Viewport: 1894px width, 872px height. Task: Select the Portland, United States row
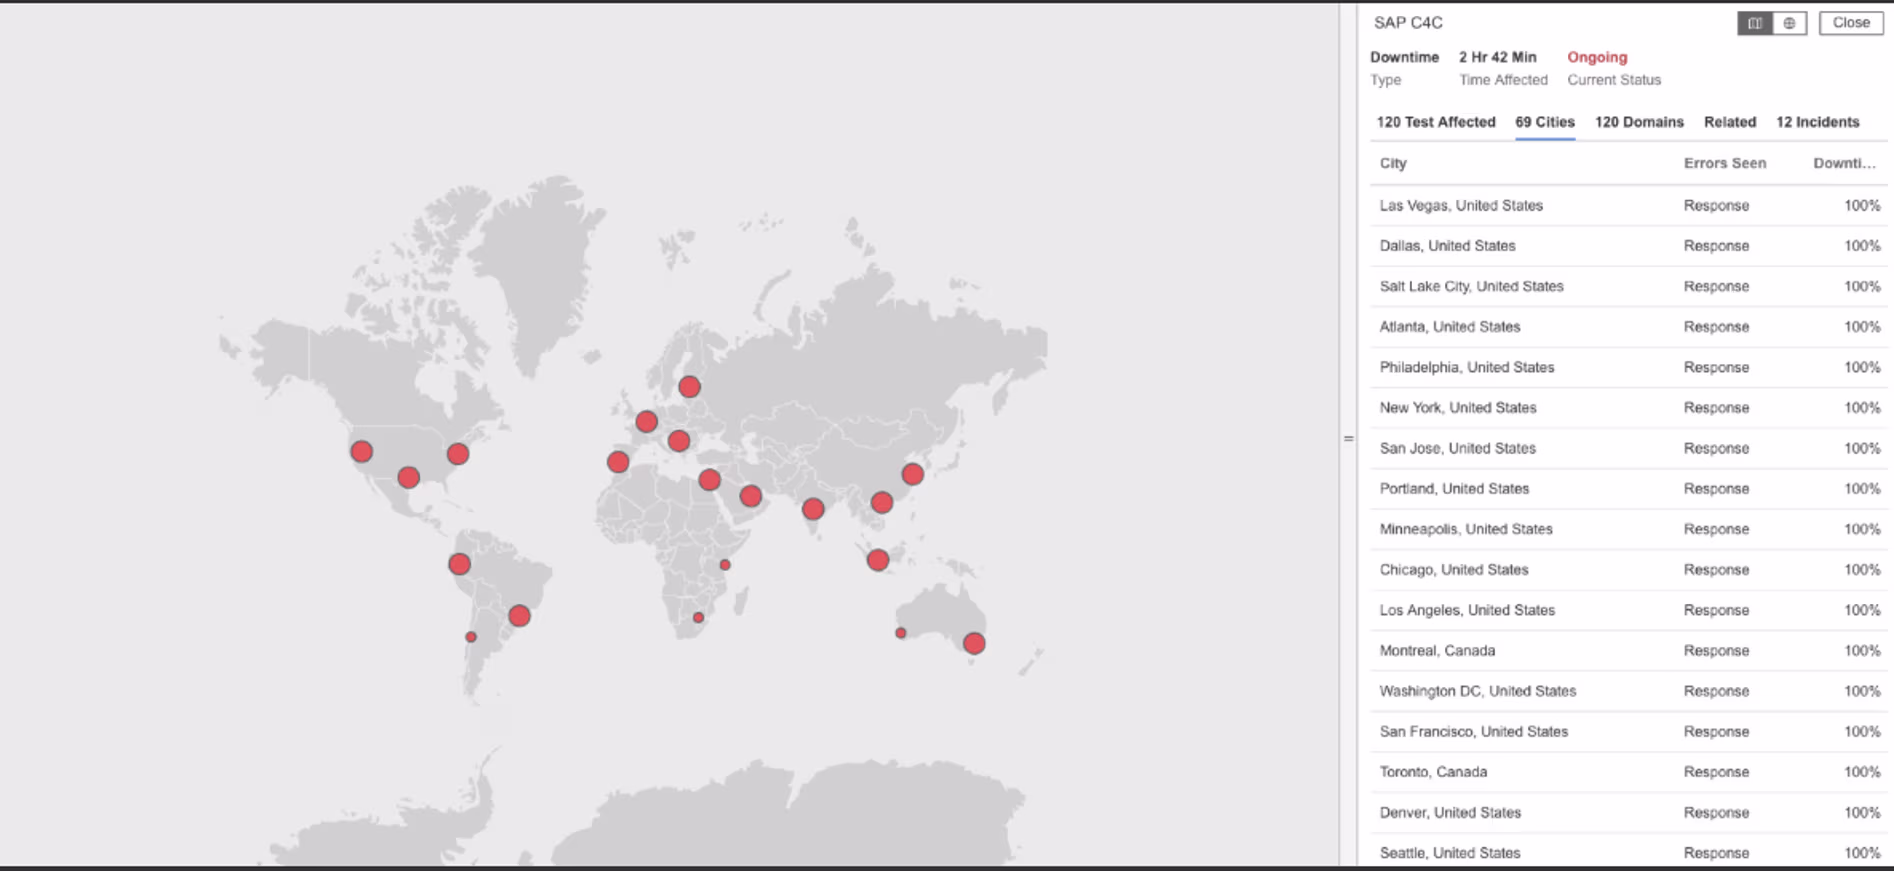1628,489
